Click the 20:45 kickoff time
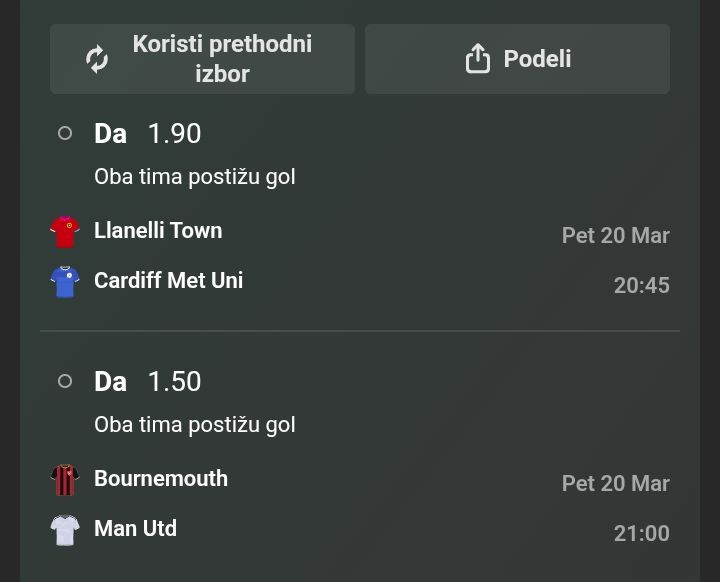720x582 pixels. point(641,286)
